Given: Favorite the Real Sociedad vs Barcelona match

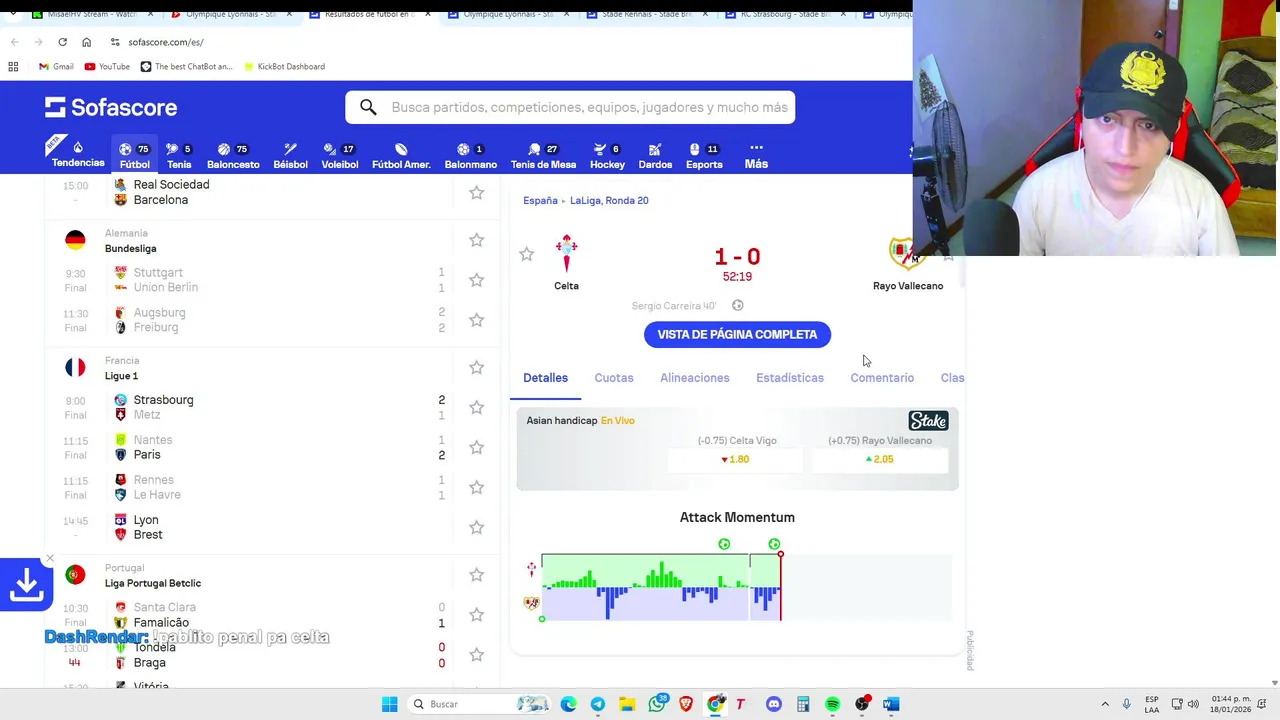Looking at the screenshot, I should coord(476,192).
